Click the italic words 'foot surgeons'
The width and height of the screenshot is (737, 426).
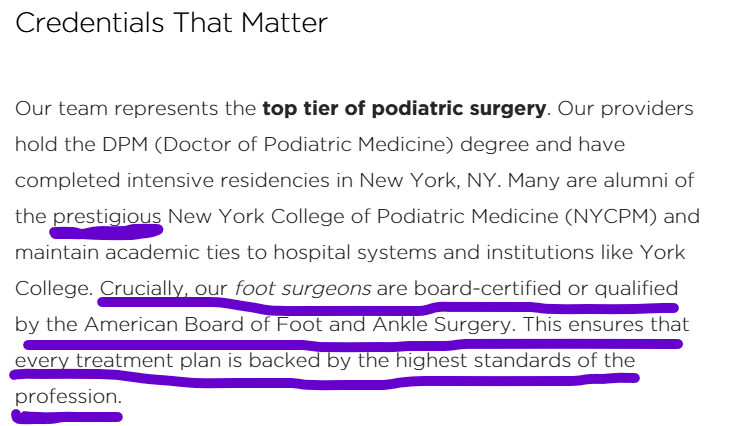tap(303, 288)
